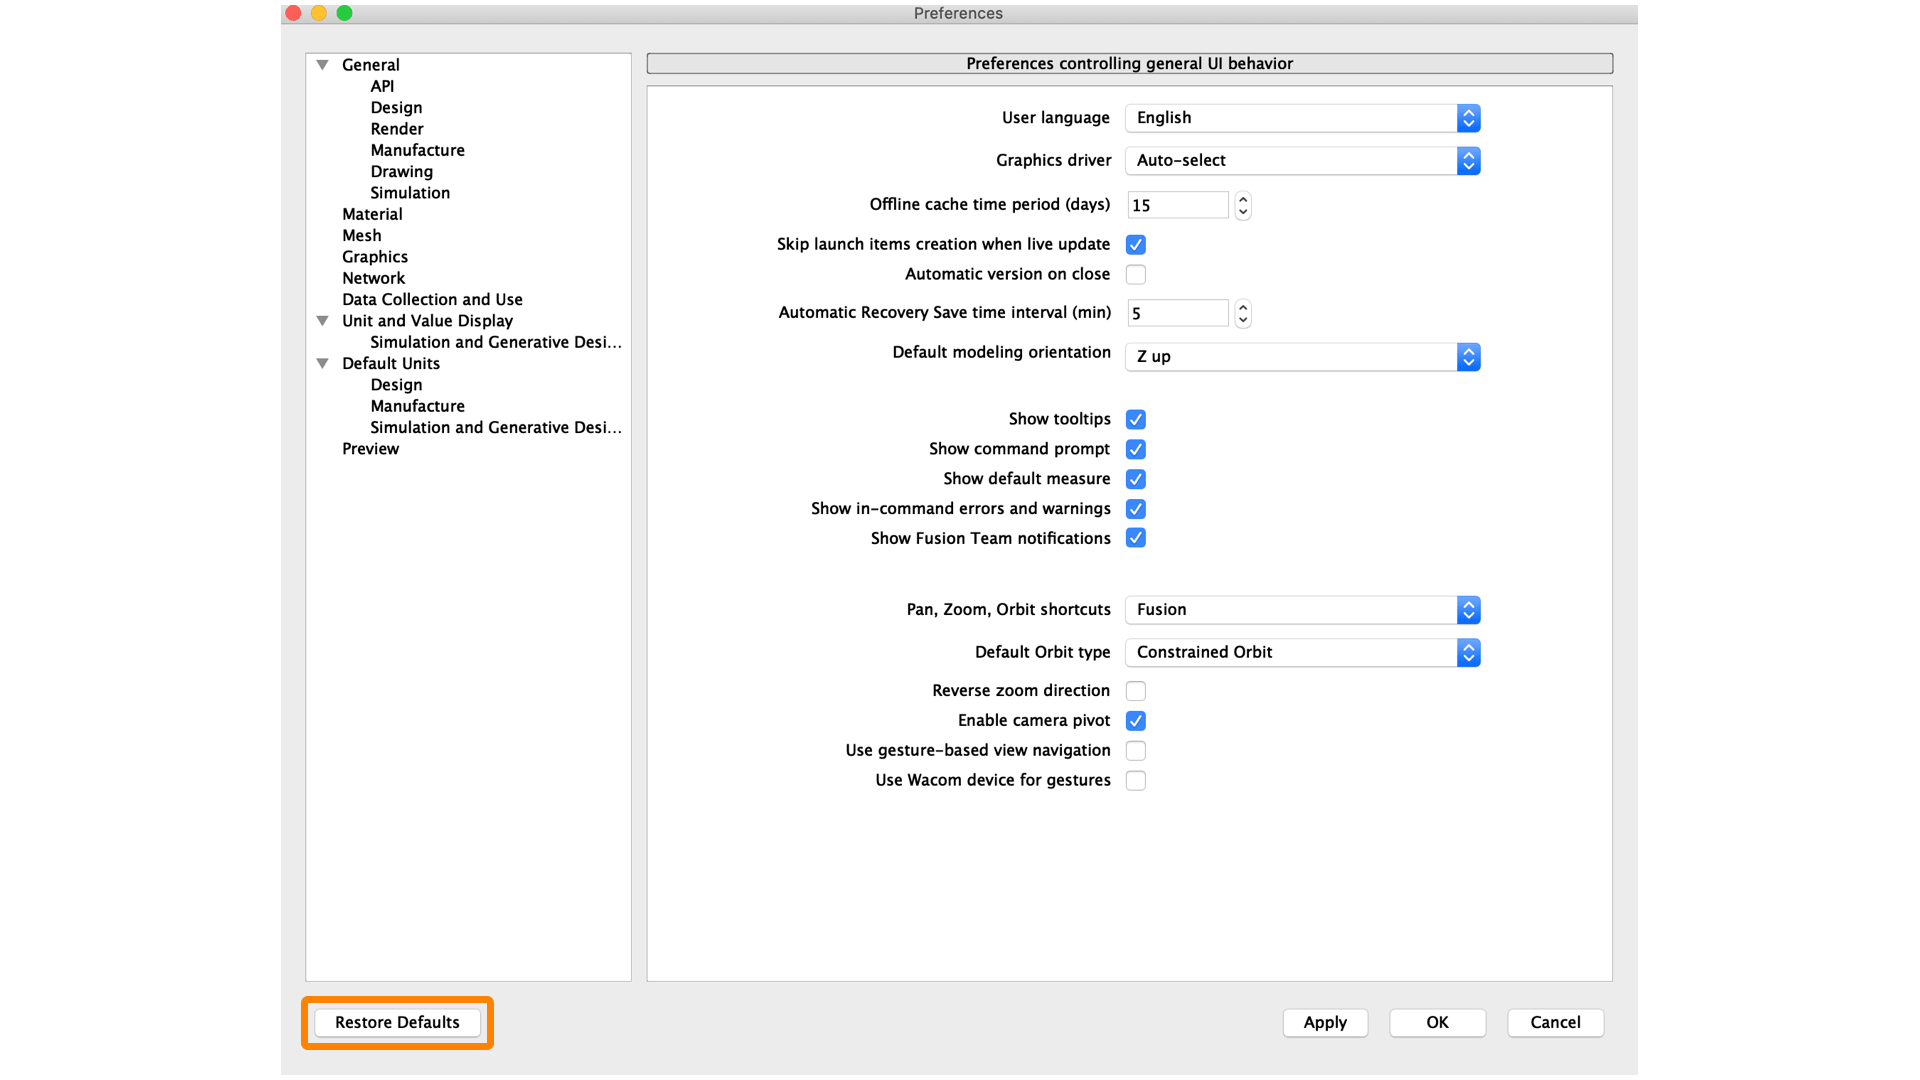The height and width of the screenshot is (1080, 1920).
Task: Select Simulation and Generative Design under Unit Display
Action: tap(496, 342)
